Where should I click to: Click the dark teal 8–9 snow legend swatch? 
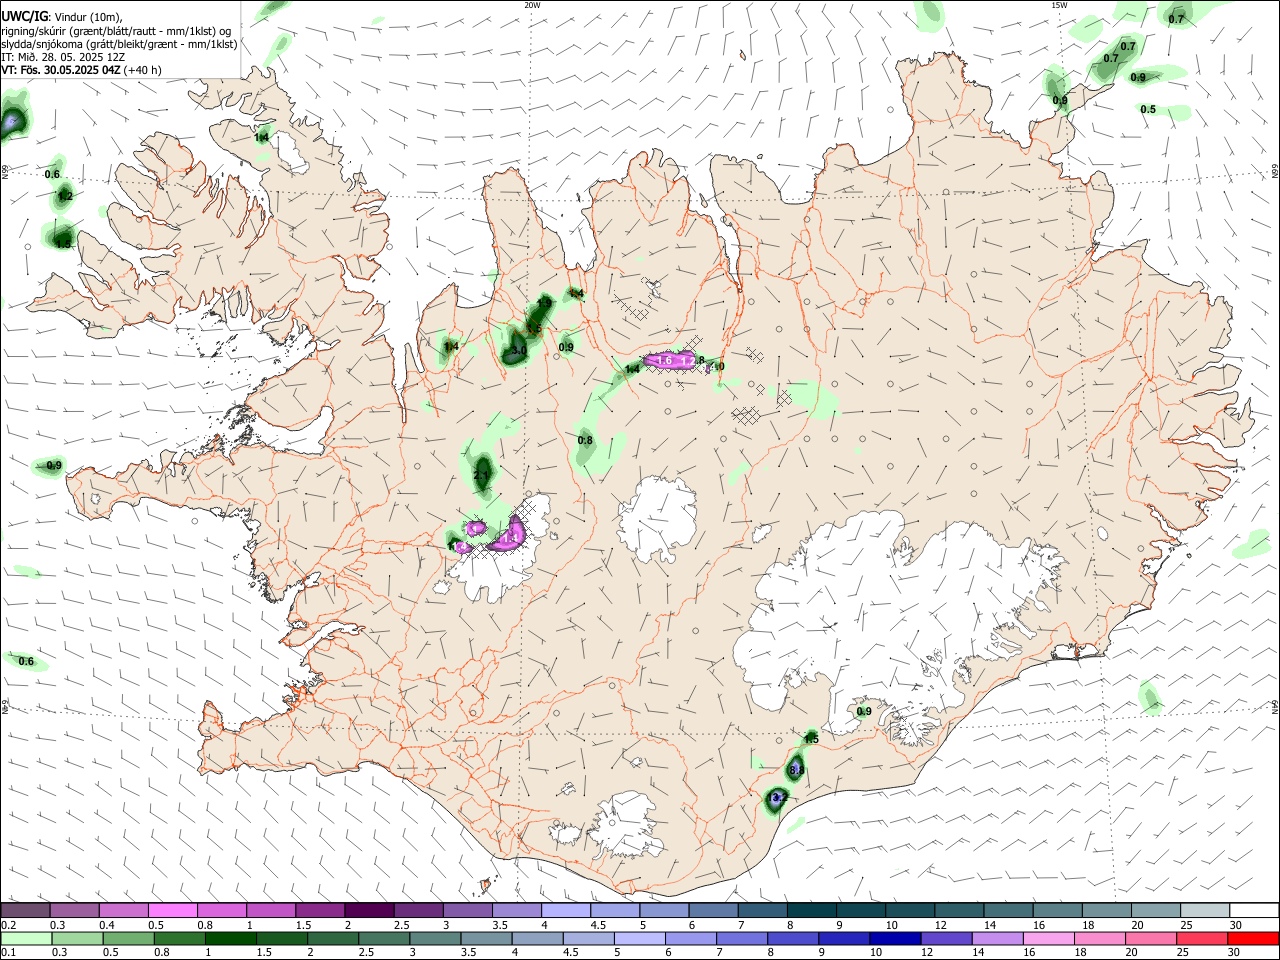[x=812, y=910]
